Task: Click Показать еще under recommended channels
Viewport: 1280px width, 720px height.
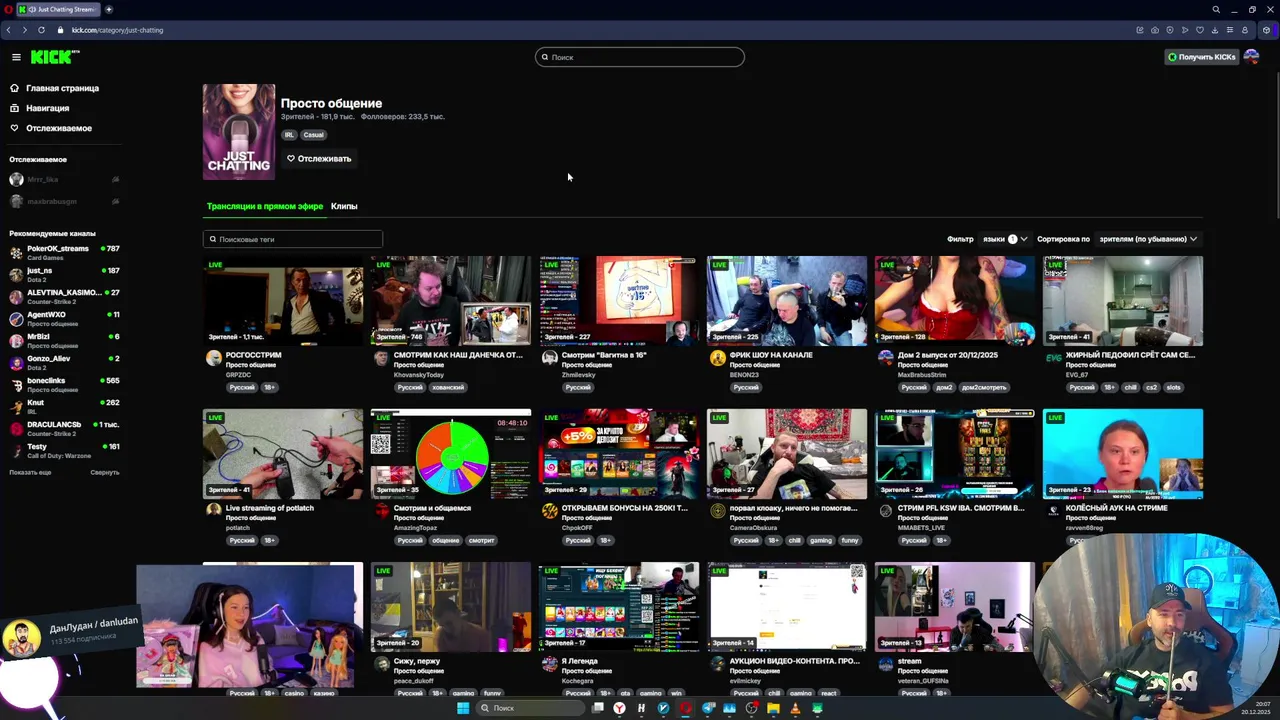Action: (x=30, y=472)
